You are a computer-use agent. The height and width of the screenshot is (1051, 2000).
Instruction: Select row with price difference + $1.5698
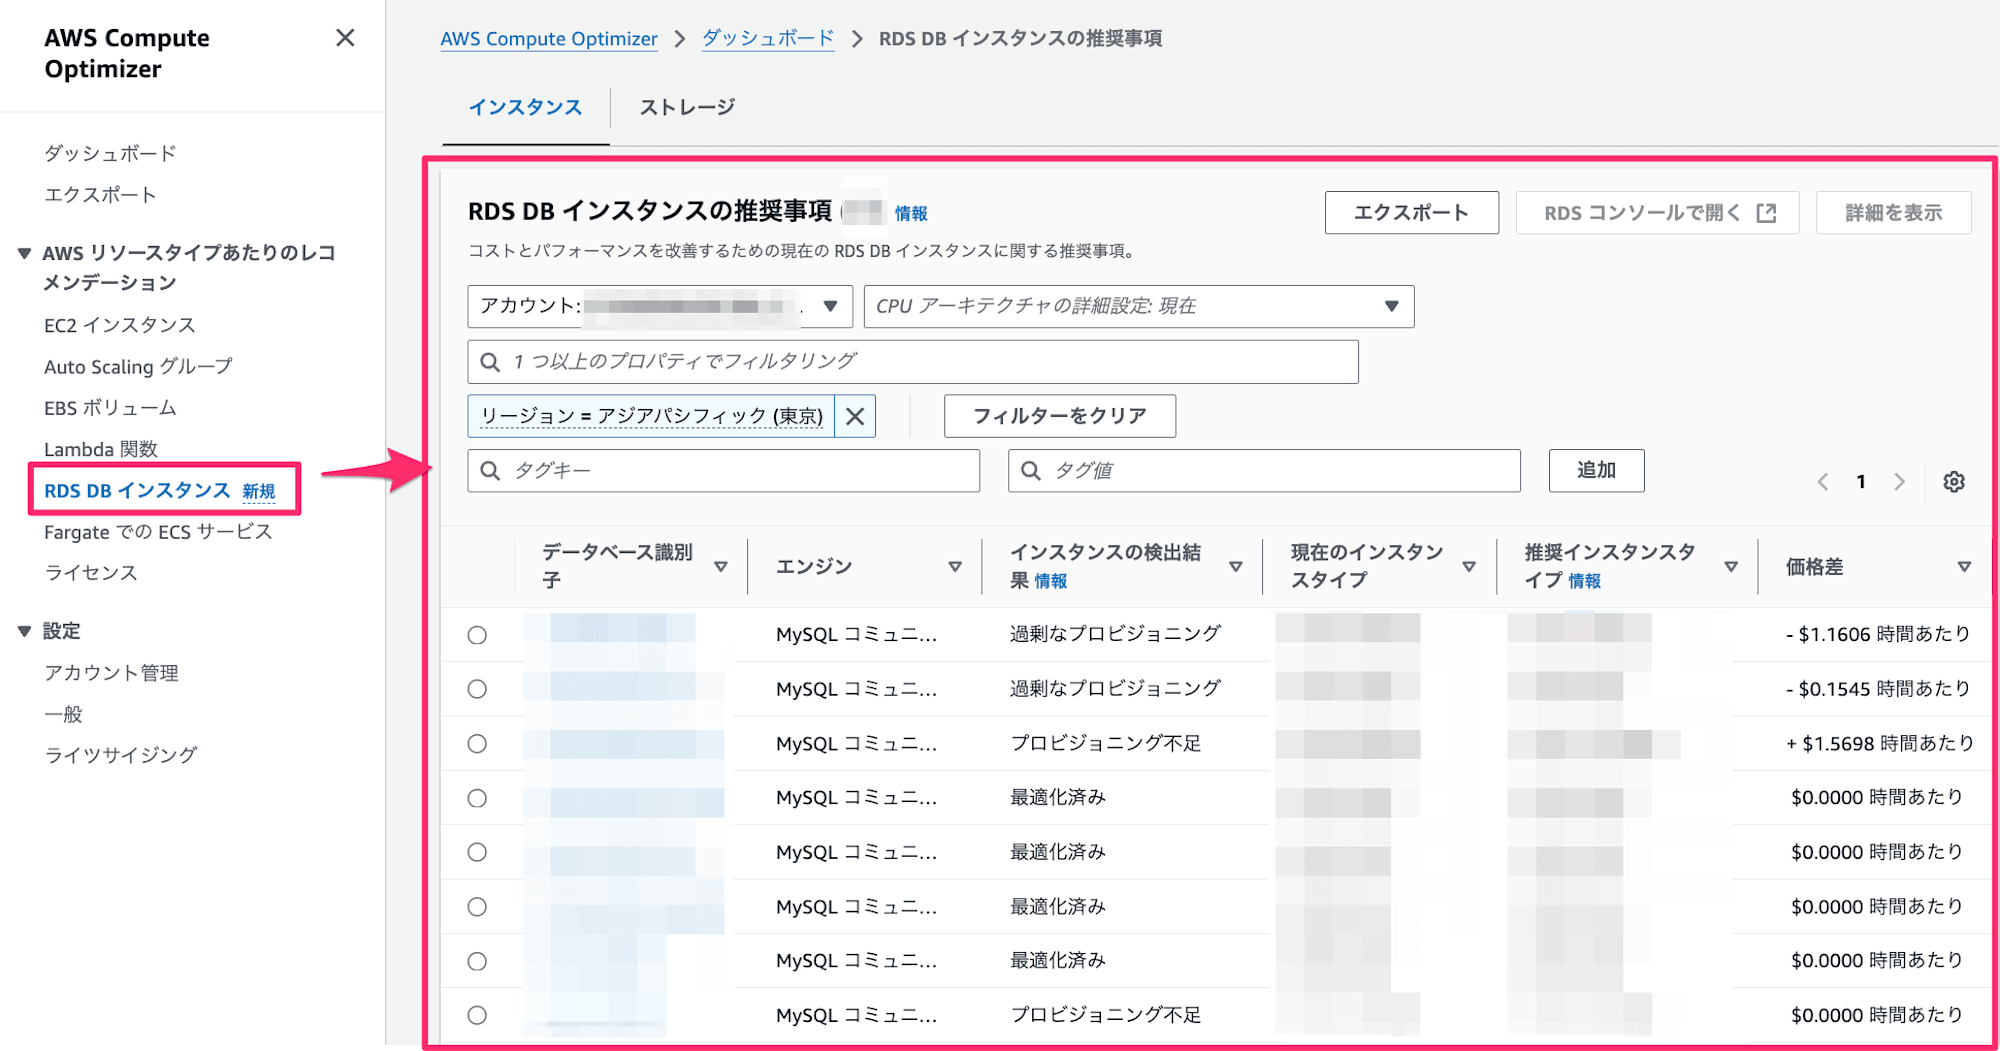pos(477,744)
